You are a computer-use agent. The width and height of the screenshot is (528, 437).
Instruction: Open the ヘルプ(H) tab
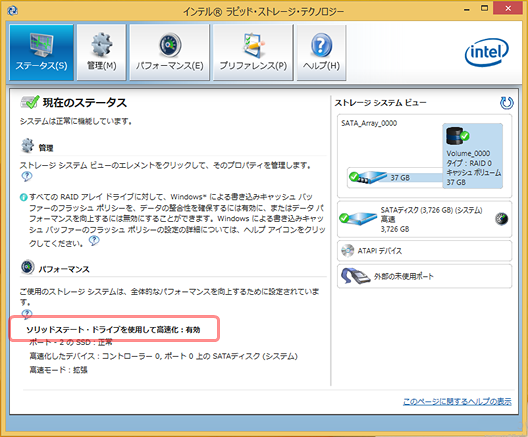321,52
